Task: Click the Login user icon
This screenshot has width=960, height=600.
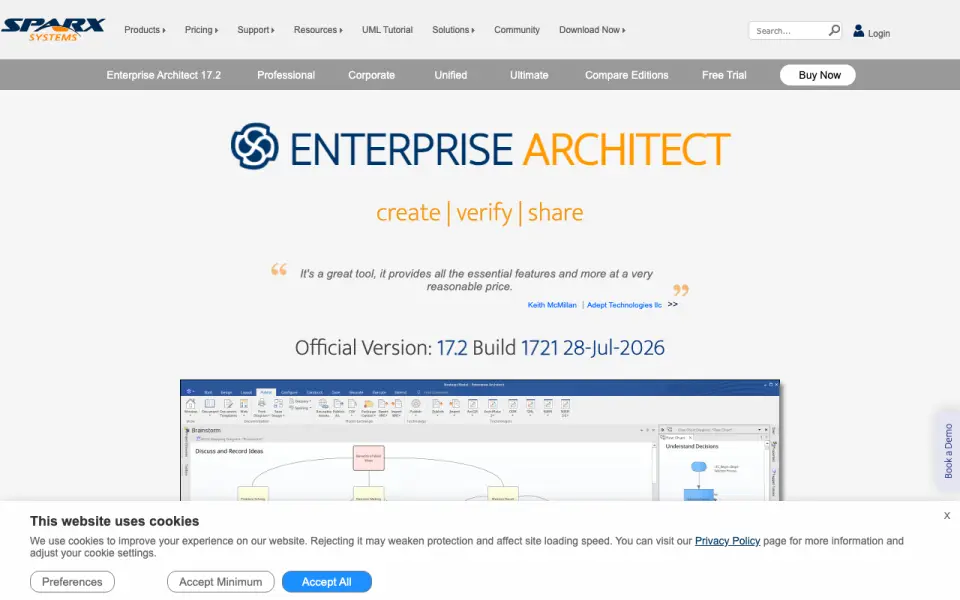Action: 858,31
